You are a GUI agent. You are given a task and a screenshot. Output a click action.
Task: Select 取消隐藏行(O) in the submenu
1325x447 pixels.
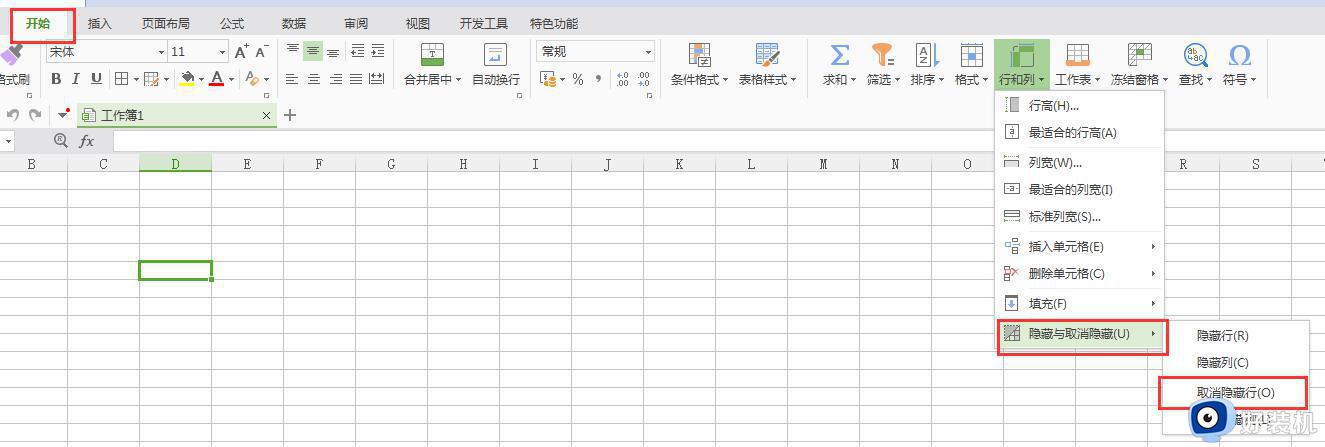click(1236, 393)
